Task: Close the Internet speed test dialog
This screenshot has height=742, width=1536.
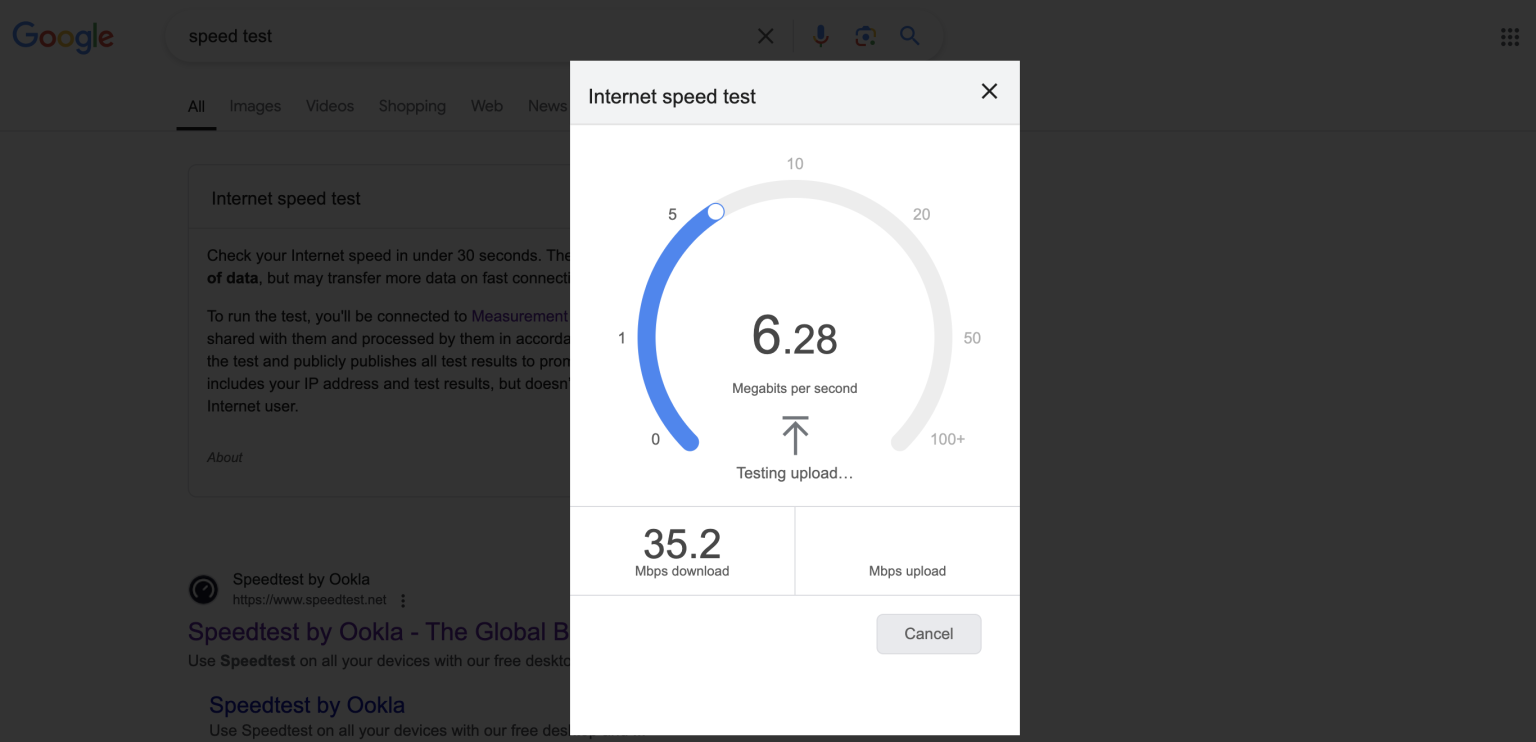Action: tap(989, 91)
